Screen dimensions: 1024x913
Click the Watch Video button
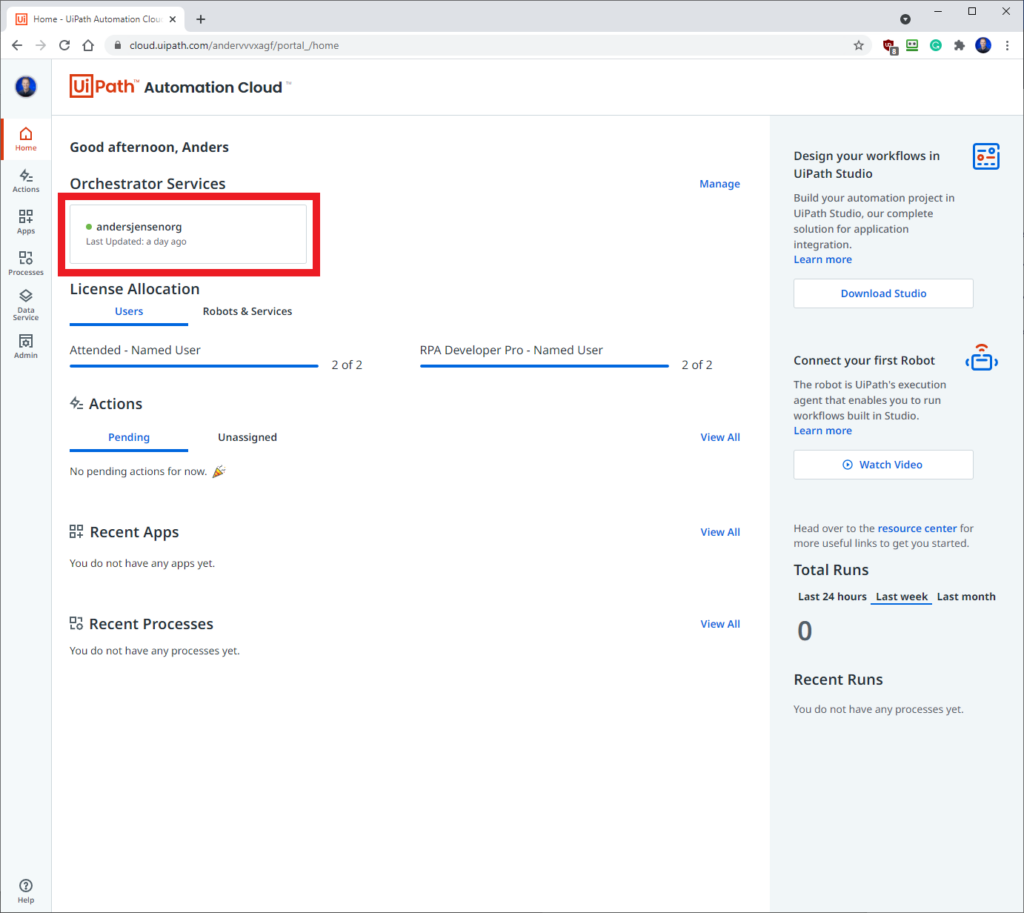point(883,464)
